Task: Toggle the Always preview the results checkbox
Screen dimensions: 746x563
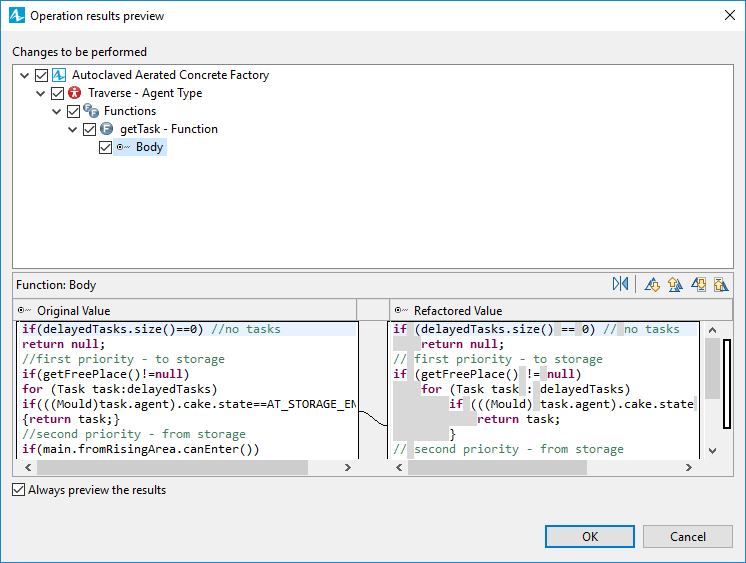Action: point(19,489)
